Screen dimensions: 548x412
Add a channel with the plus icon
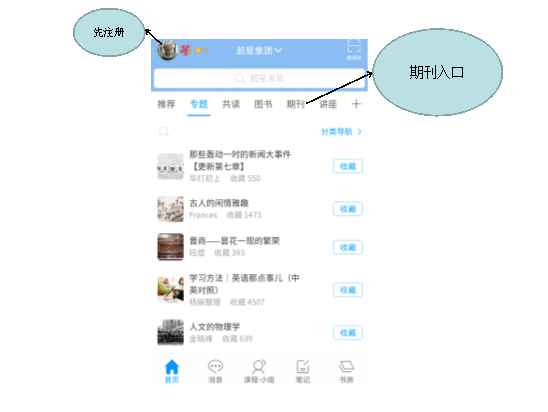tap(356, 104)
